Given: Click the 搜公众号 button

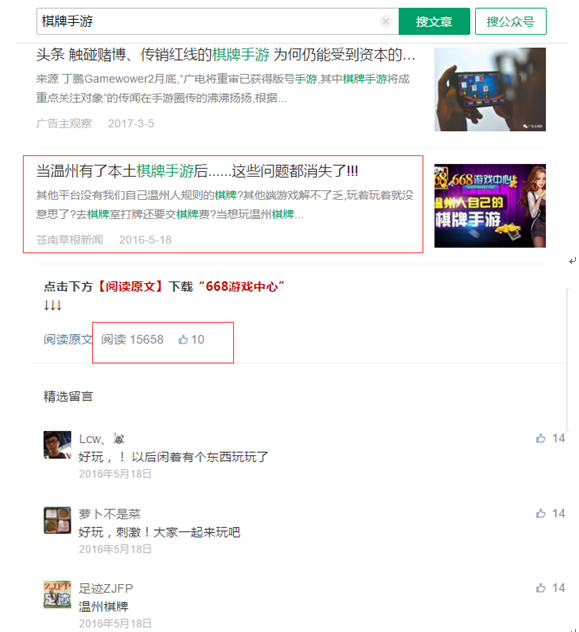Looking at the screenshot, I should tap(511, 21).
